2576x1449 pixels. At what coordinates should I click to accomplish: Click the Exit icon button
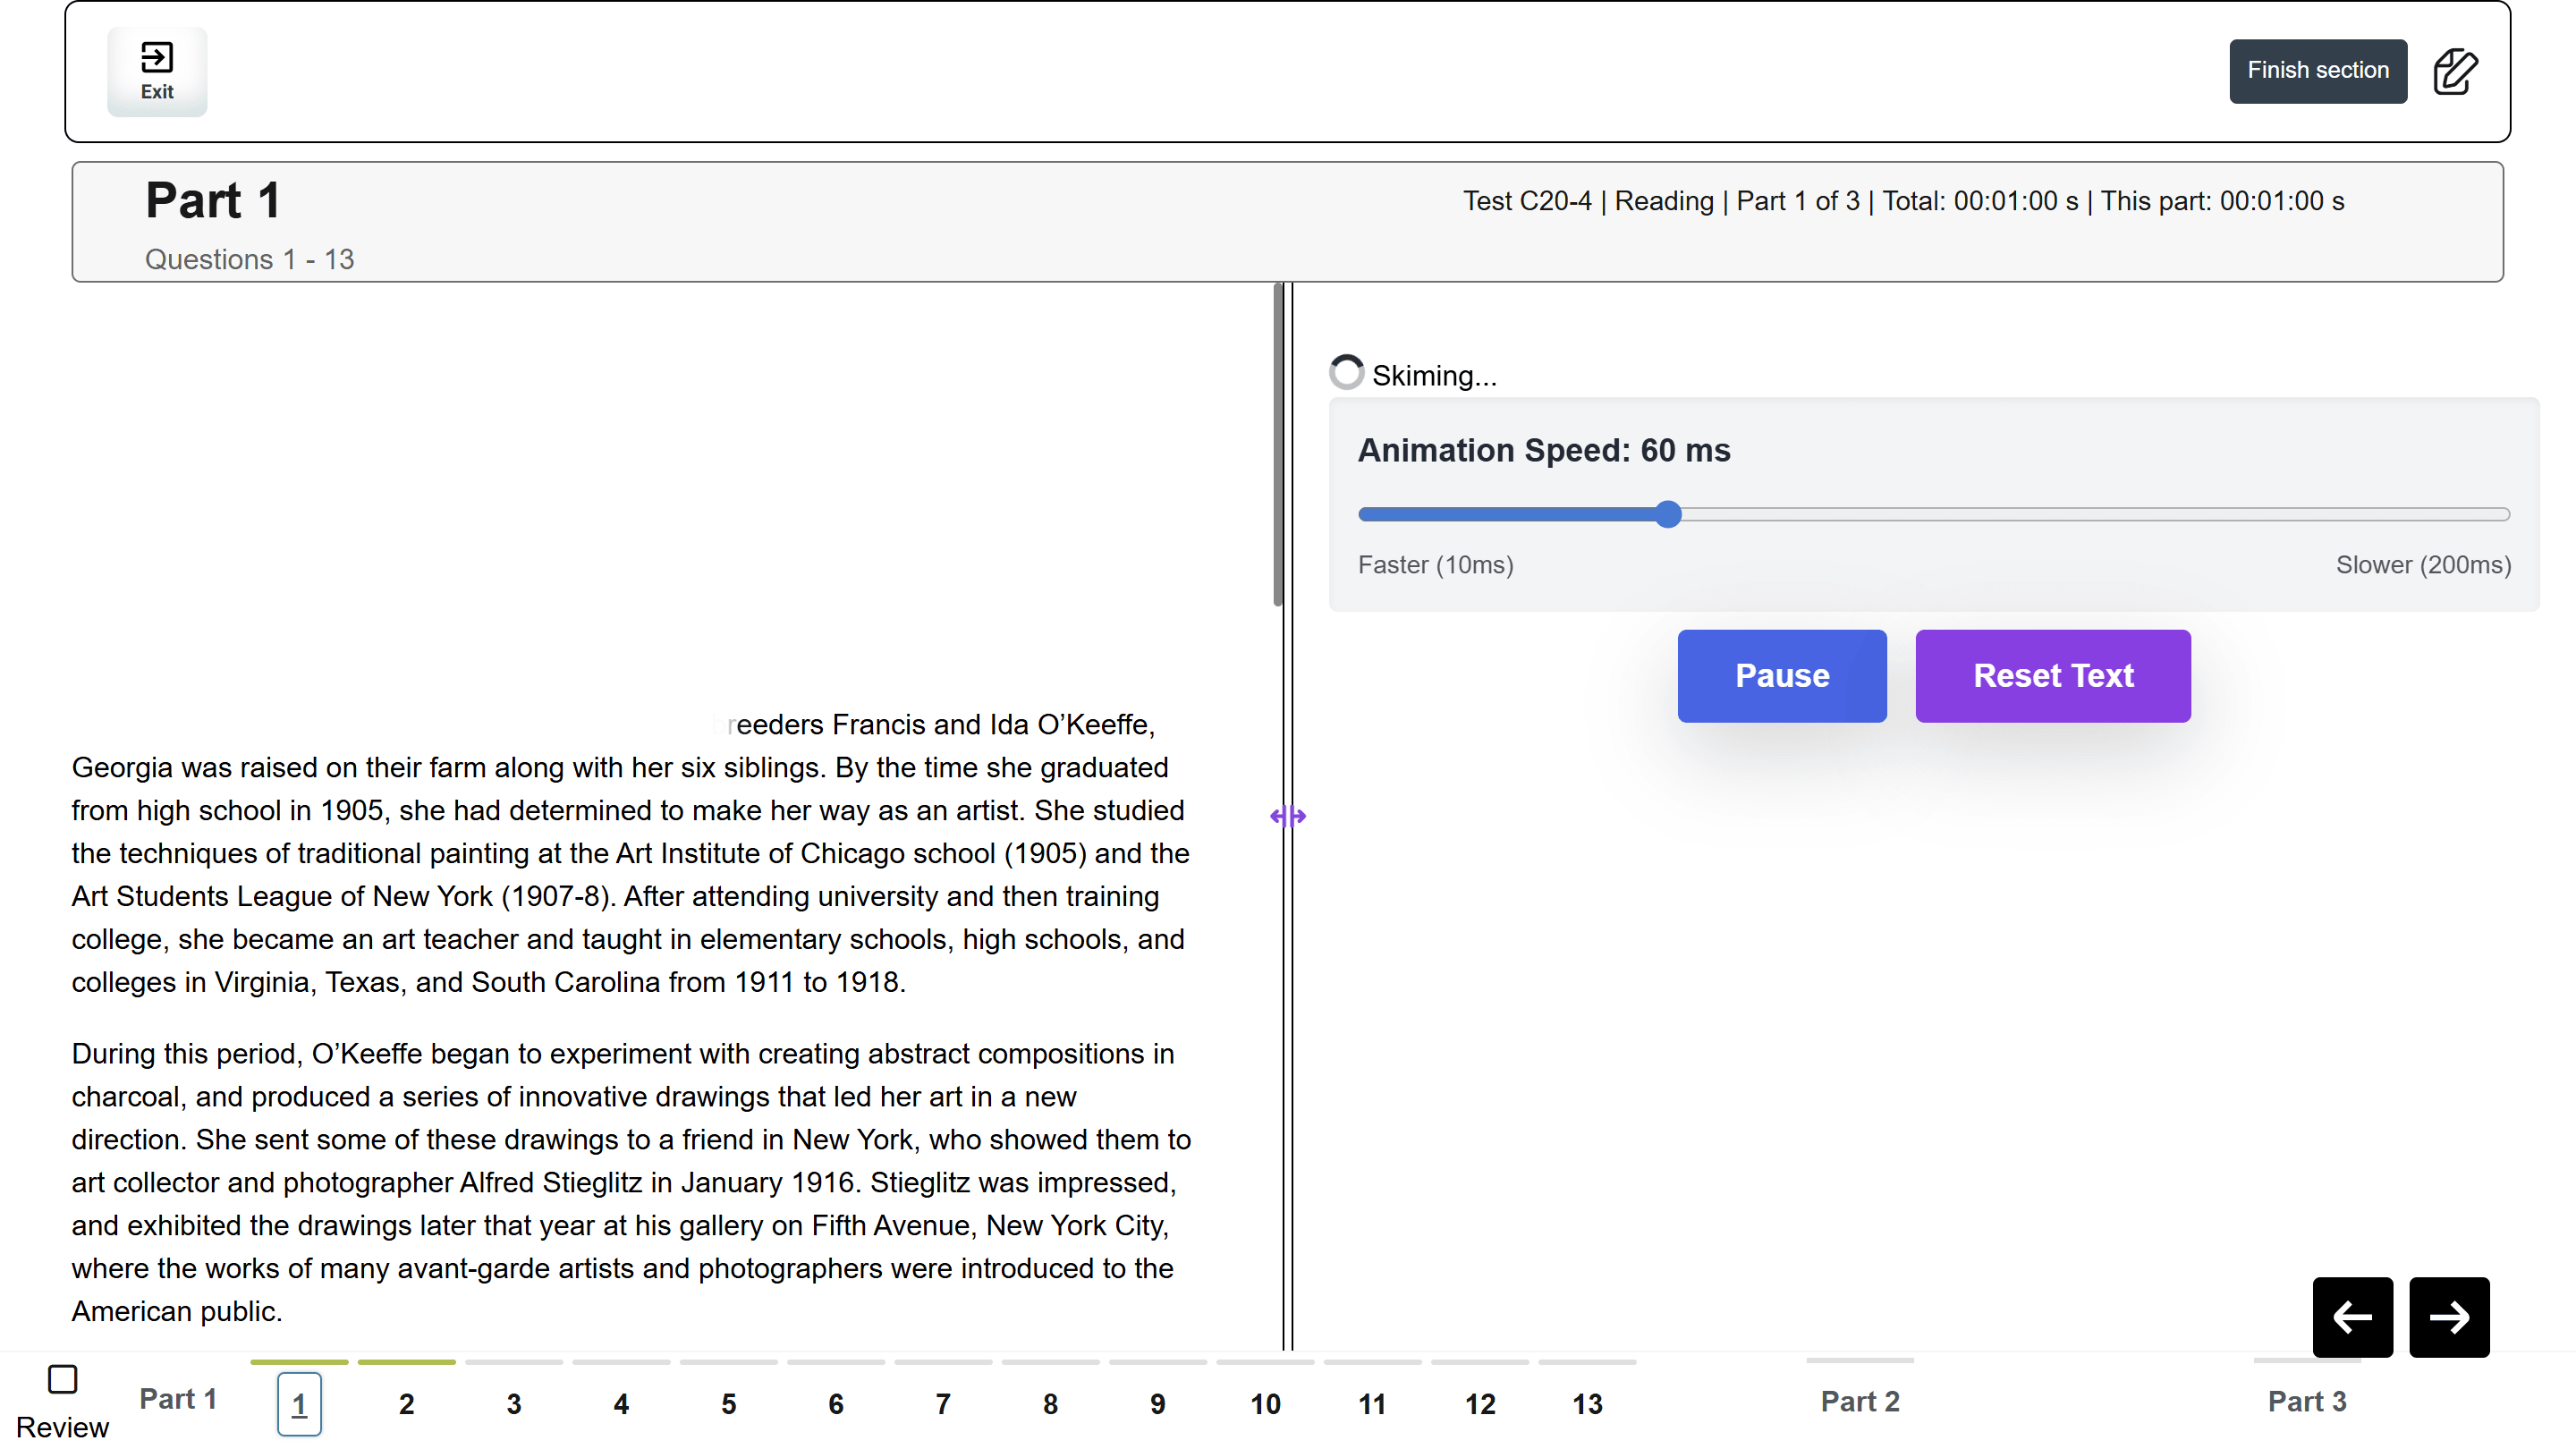(157, 71)
